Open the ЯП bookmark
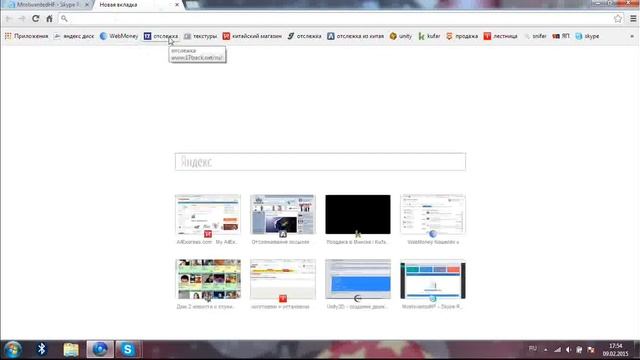640x360 pixels. (x=561, y=36)
